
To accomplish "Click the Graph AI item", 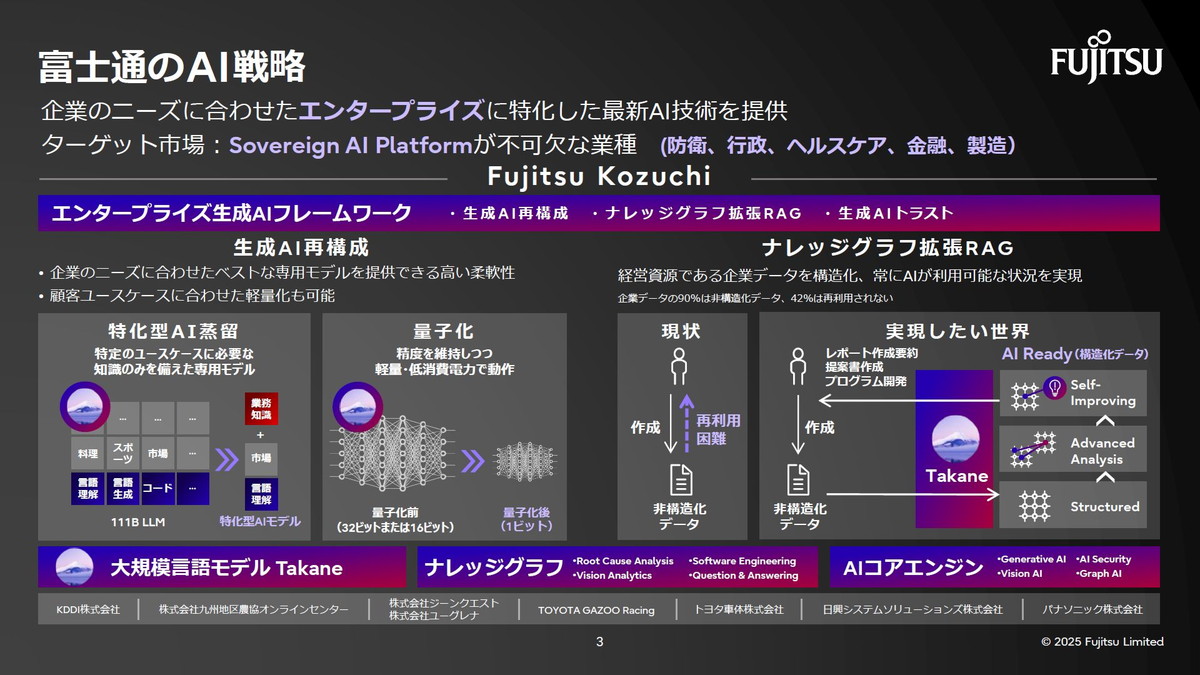I will [x=1098, y=574].
